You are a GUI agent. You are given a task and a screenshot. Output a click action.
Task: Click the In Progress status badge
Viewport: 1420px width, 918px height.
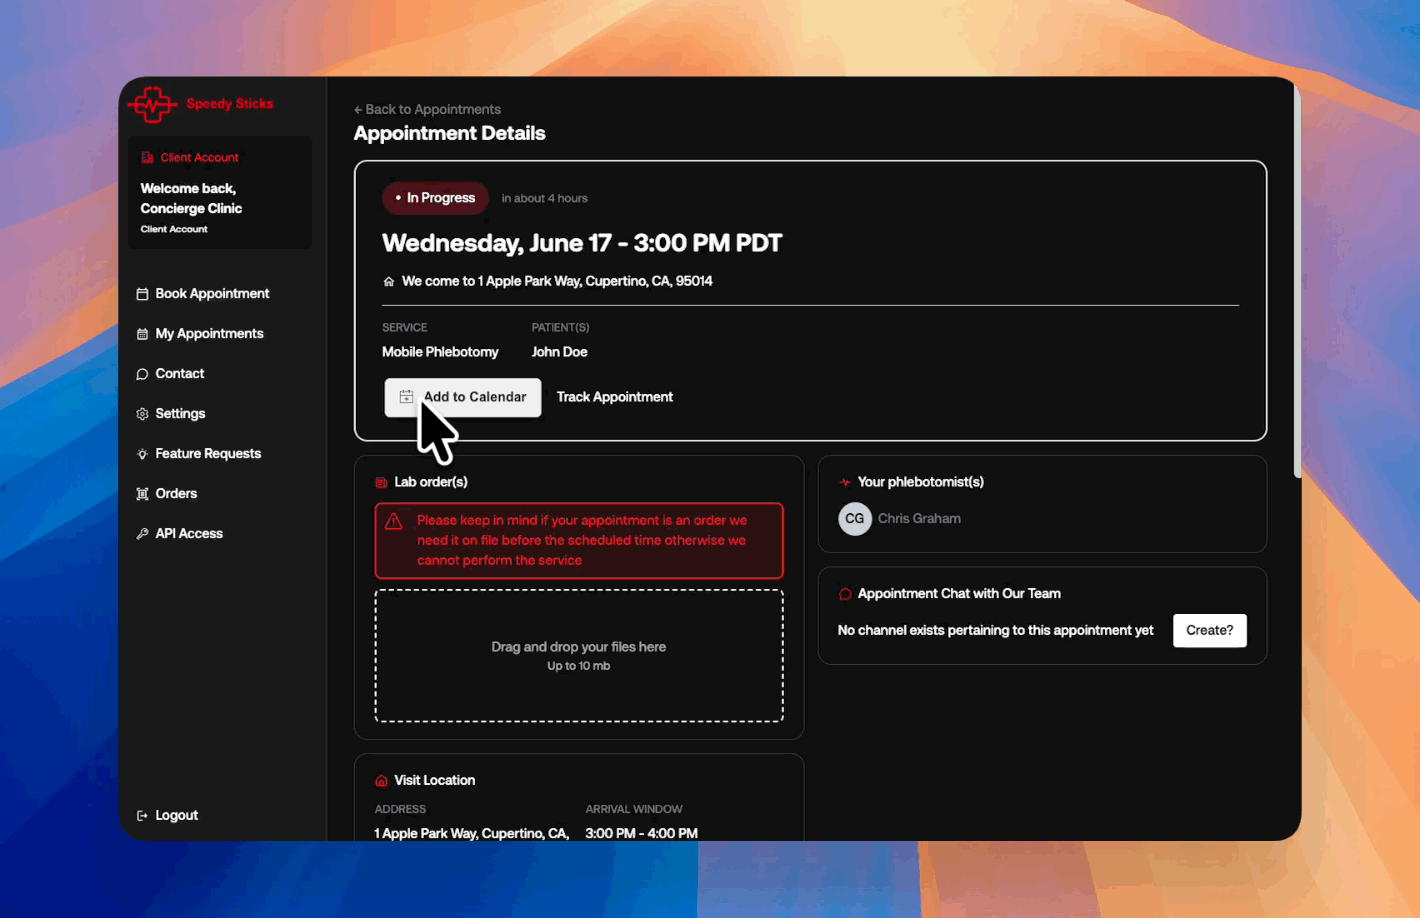pyautogui.click(x=435, y=198)
